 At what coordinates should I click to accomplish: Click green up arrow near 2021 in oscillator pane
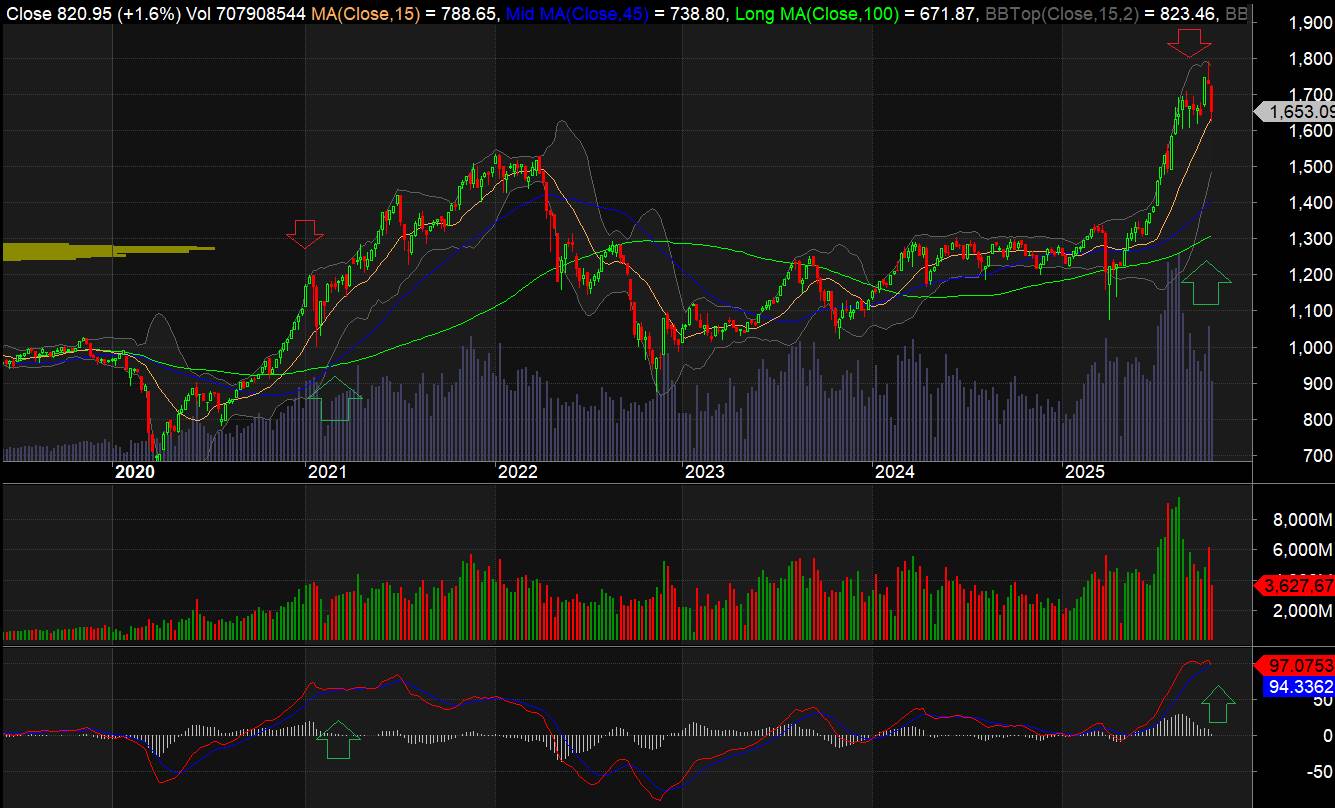[x=340, y=742]
